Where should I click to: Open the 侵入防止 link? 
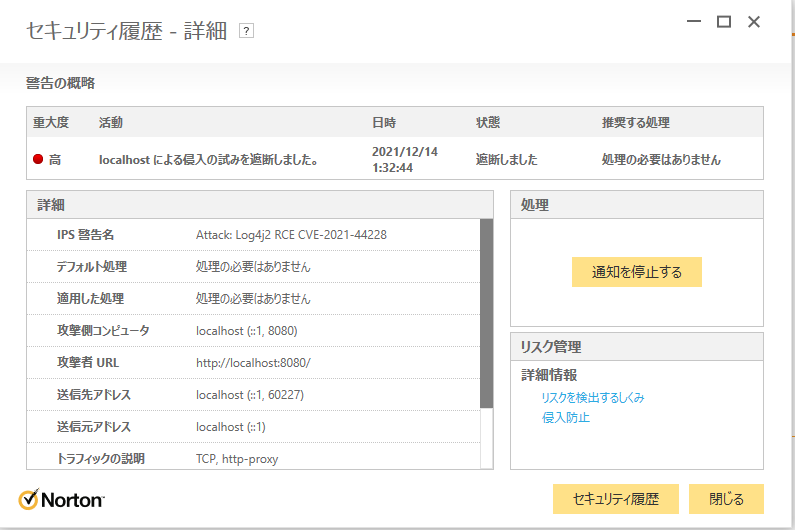coord(565,417)
